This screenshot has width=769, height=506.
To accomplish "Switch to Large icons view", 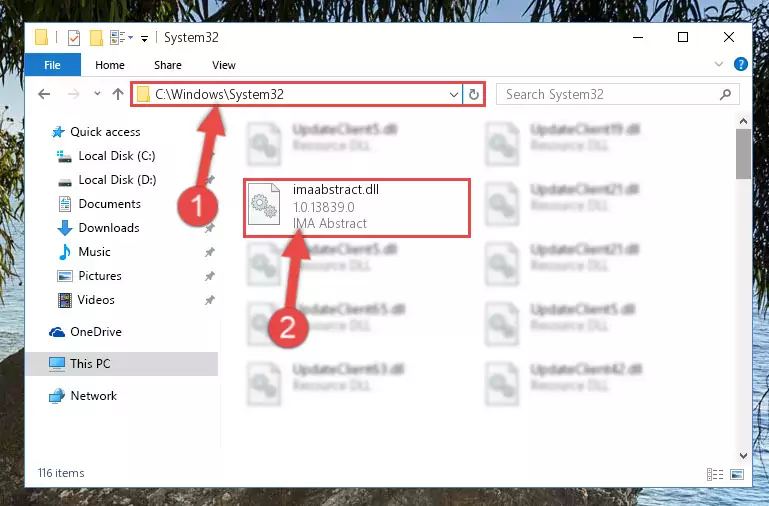I will (x=737, y=474).
